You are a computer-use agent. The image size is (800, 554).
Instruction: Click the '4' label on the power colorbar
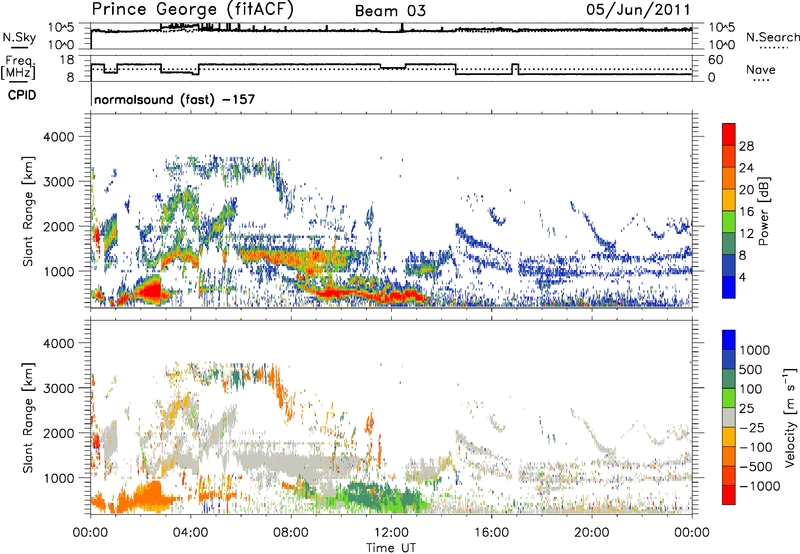[742, 277]
